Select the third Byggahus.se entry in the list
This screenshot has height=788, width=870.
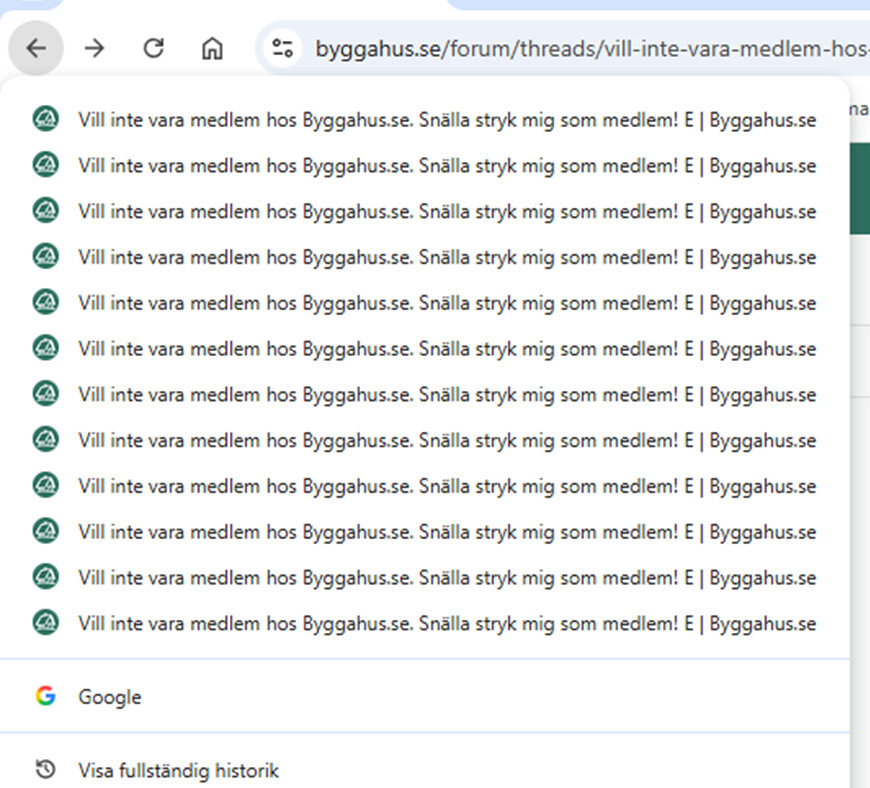pos(446,211)
